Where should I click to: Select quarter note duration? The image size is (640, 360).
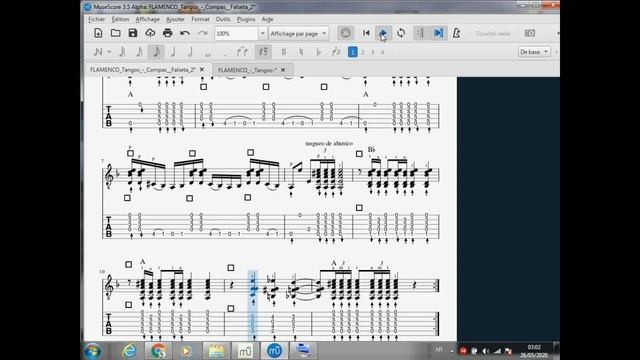173,52
